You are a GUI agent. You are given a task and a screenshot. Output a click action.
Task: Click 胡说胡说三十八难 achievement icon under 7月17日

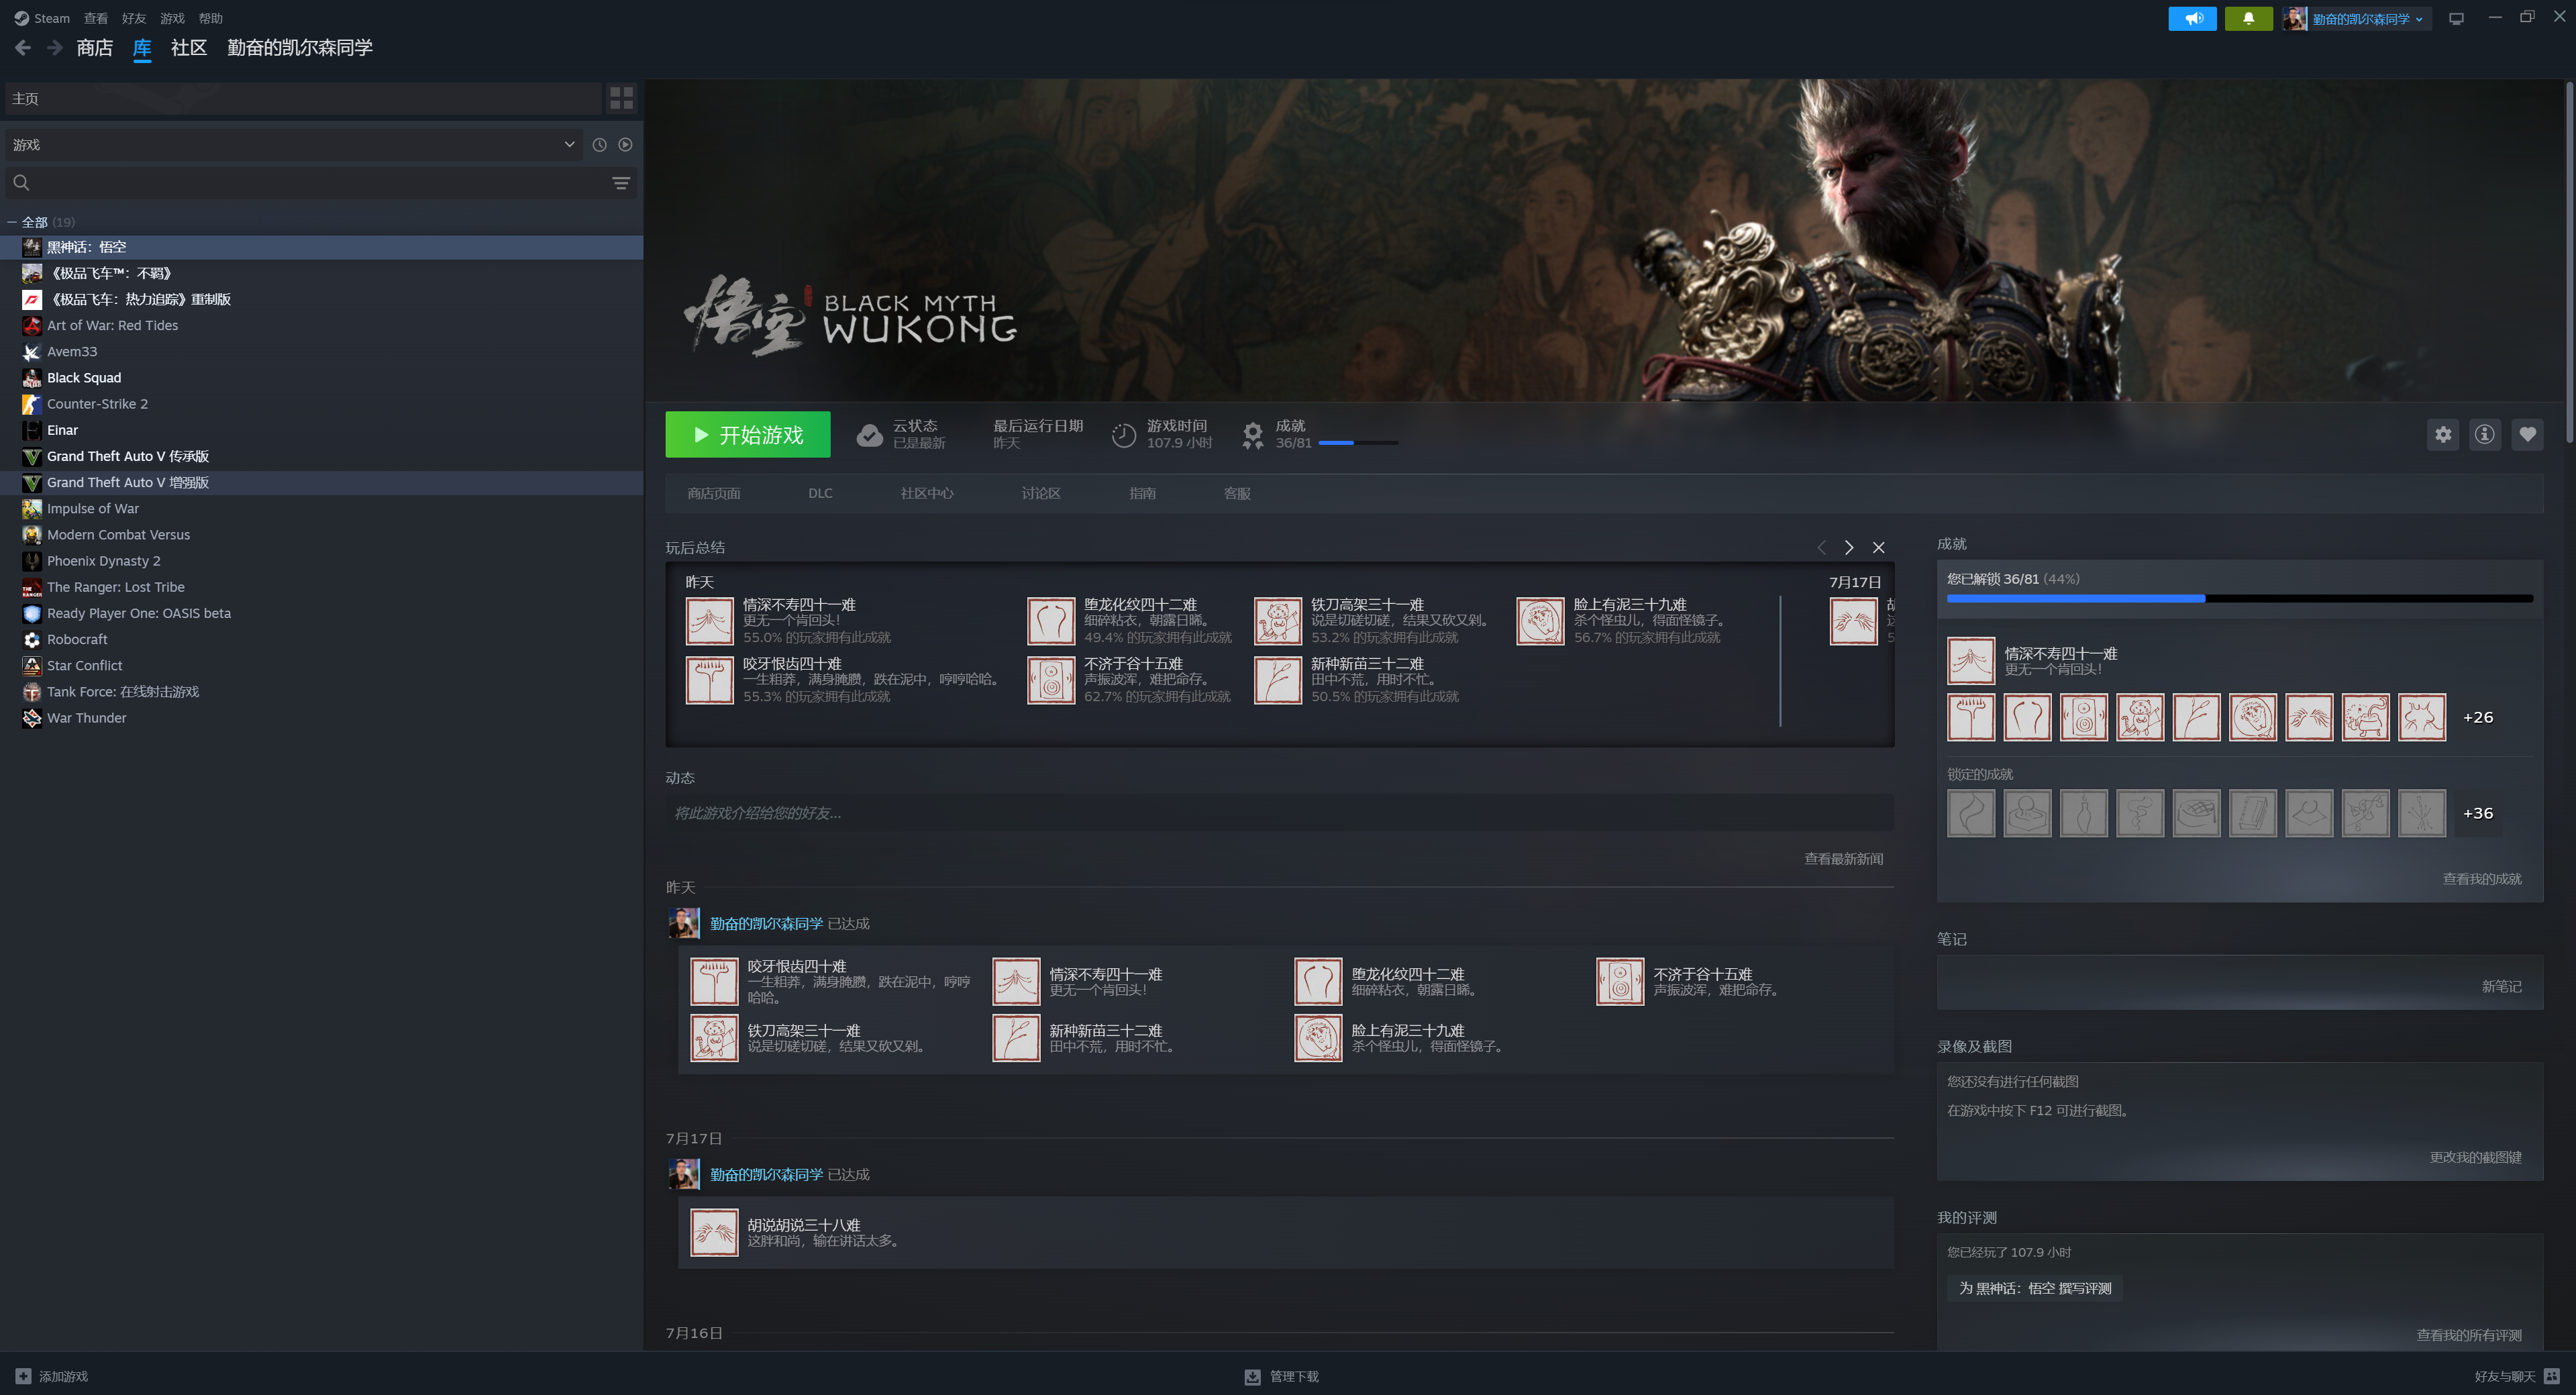point(714,1233)
